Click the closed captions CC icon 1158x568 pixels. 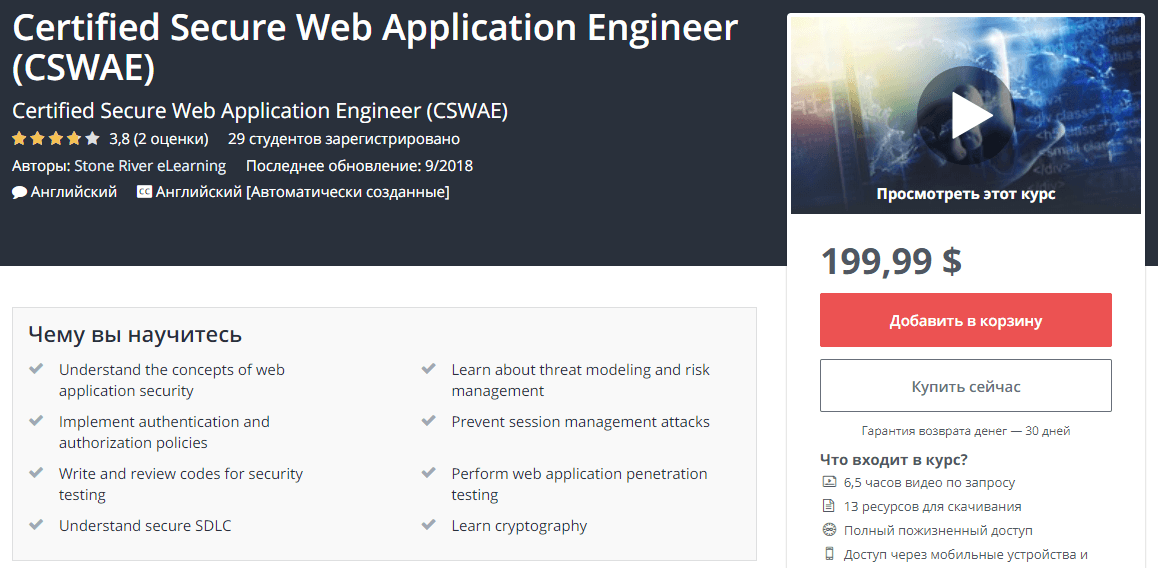tap(145, 193)
